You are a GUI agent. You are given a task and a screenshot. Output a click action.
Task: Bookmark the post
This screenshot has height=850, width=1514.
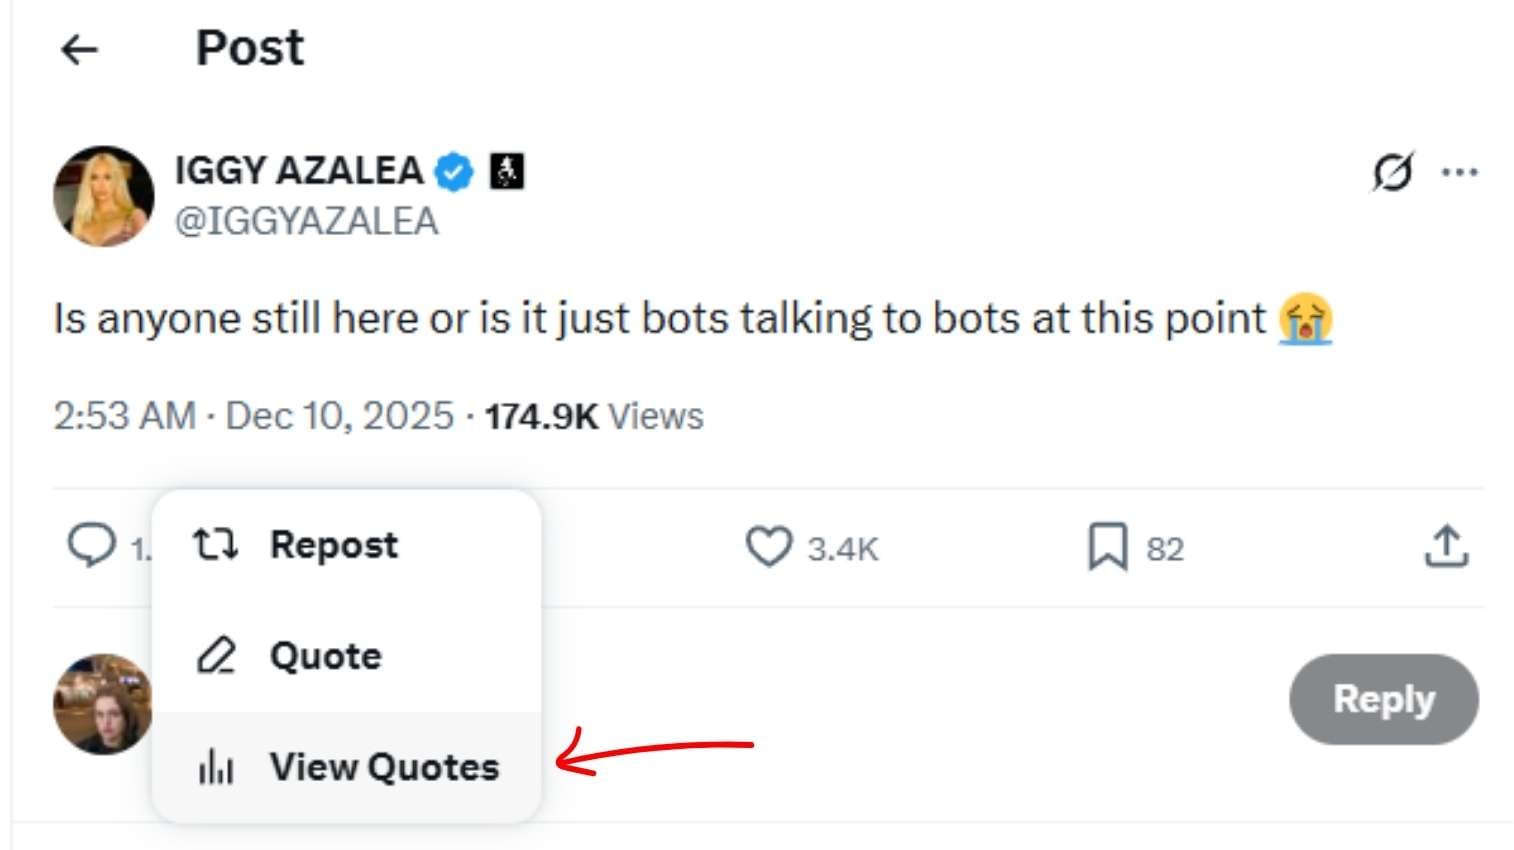pyautogui.click(x=1107, y=547)
